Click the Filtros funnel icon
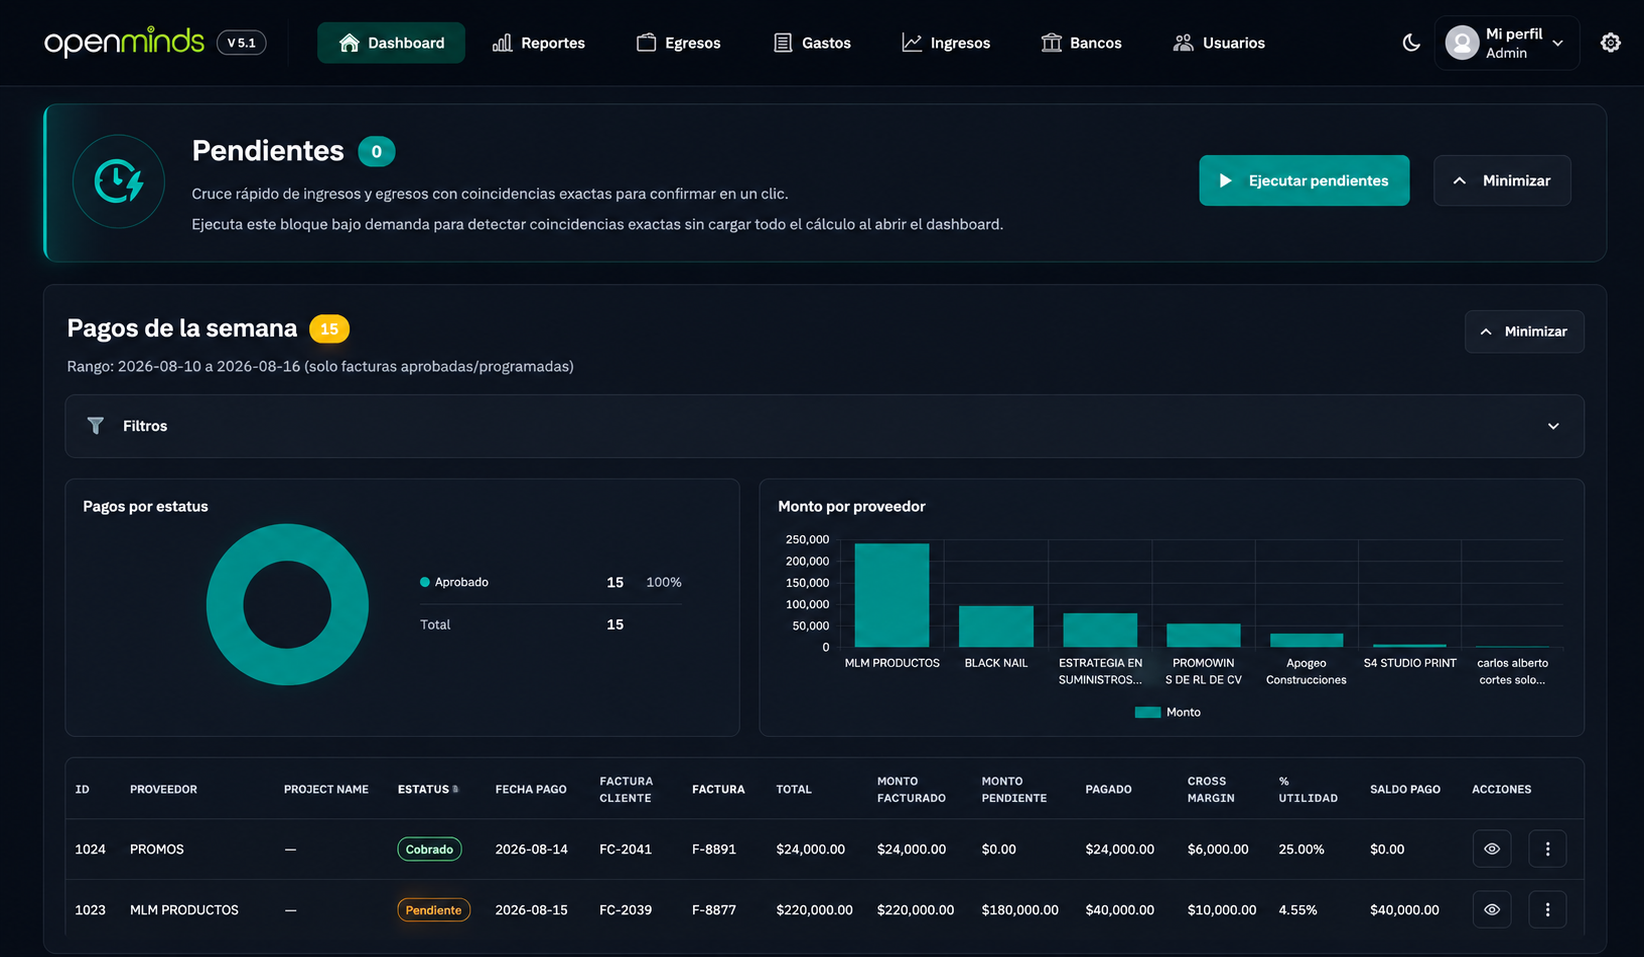1644x957 pixels. pos(95,426)
